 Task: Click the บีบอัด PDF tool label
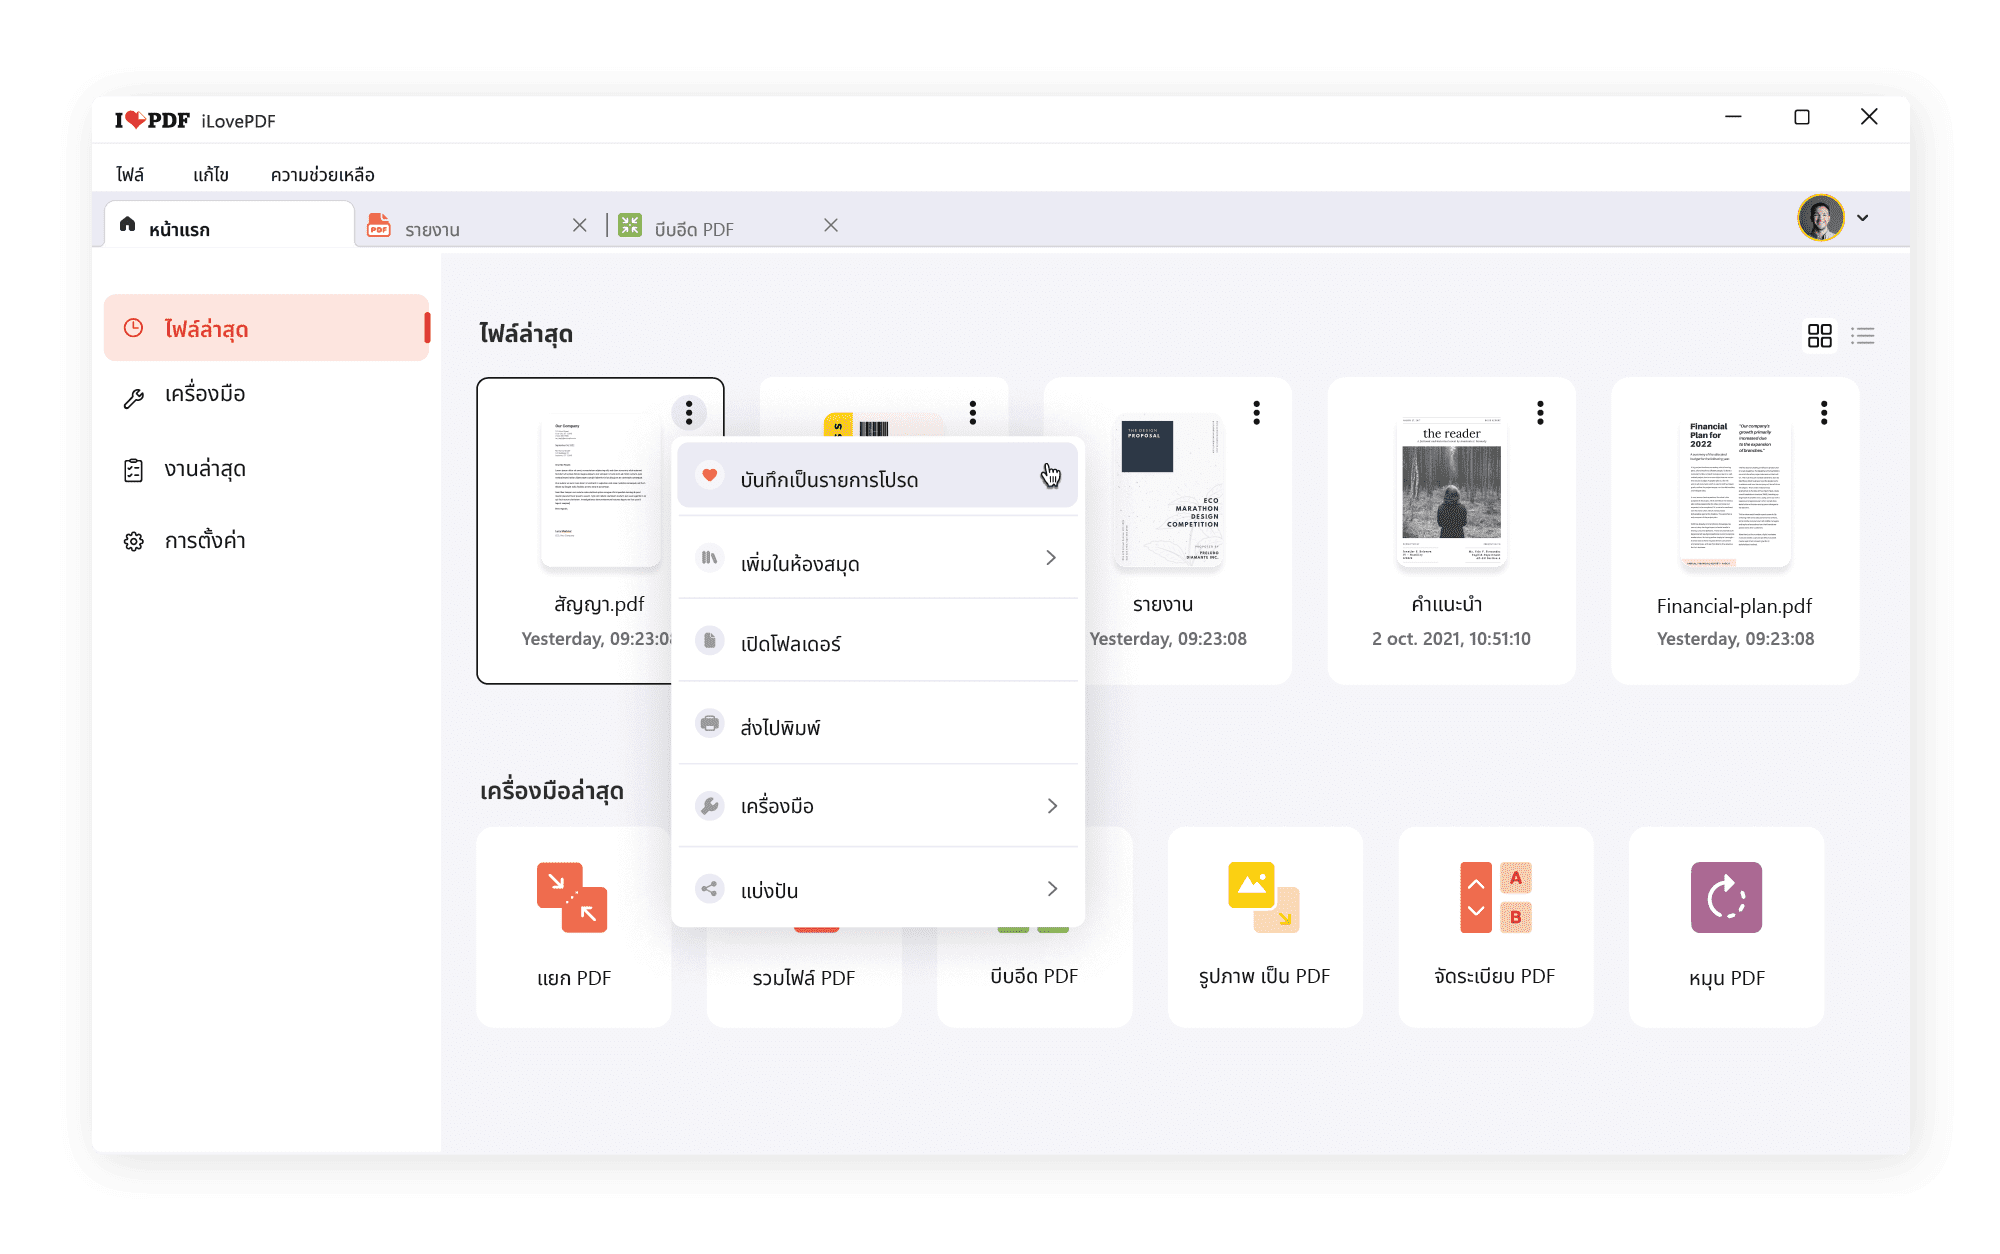click(x=1034, y=976)
